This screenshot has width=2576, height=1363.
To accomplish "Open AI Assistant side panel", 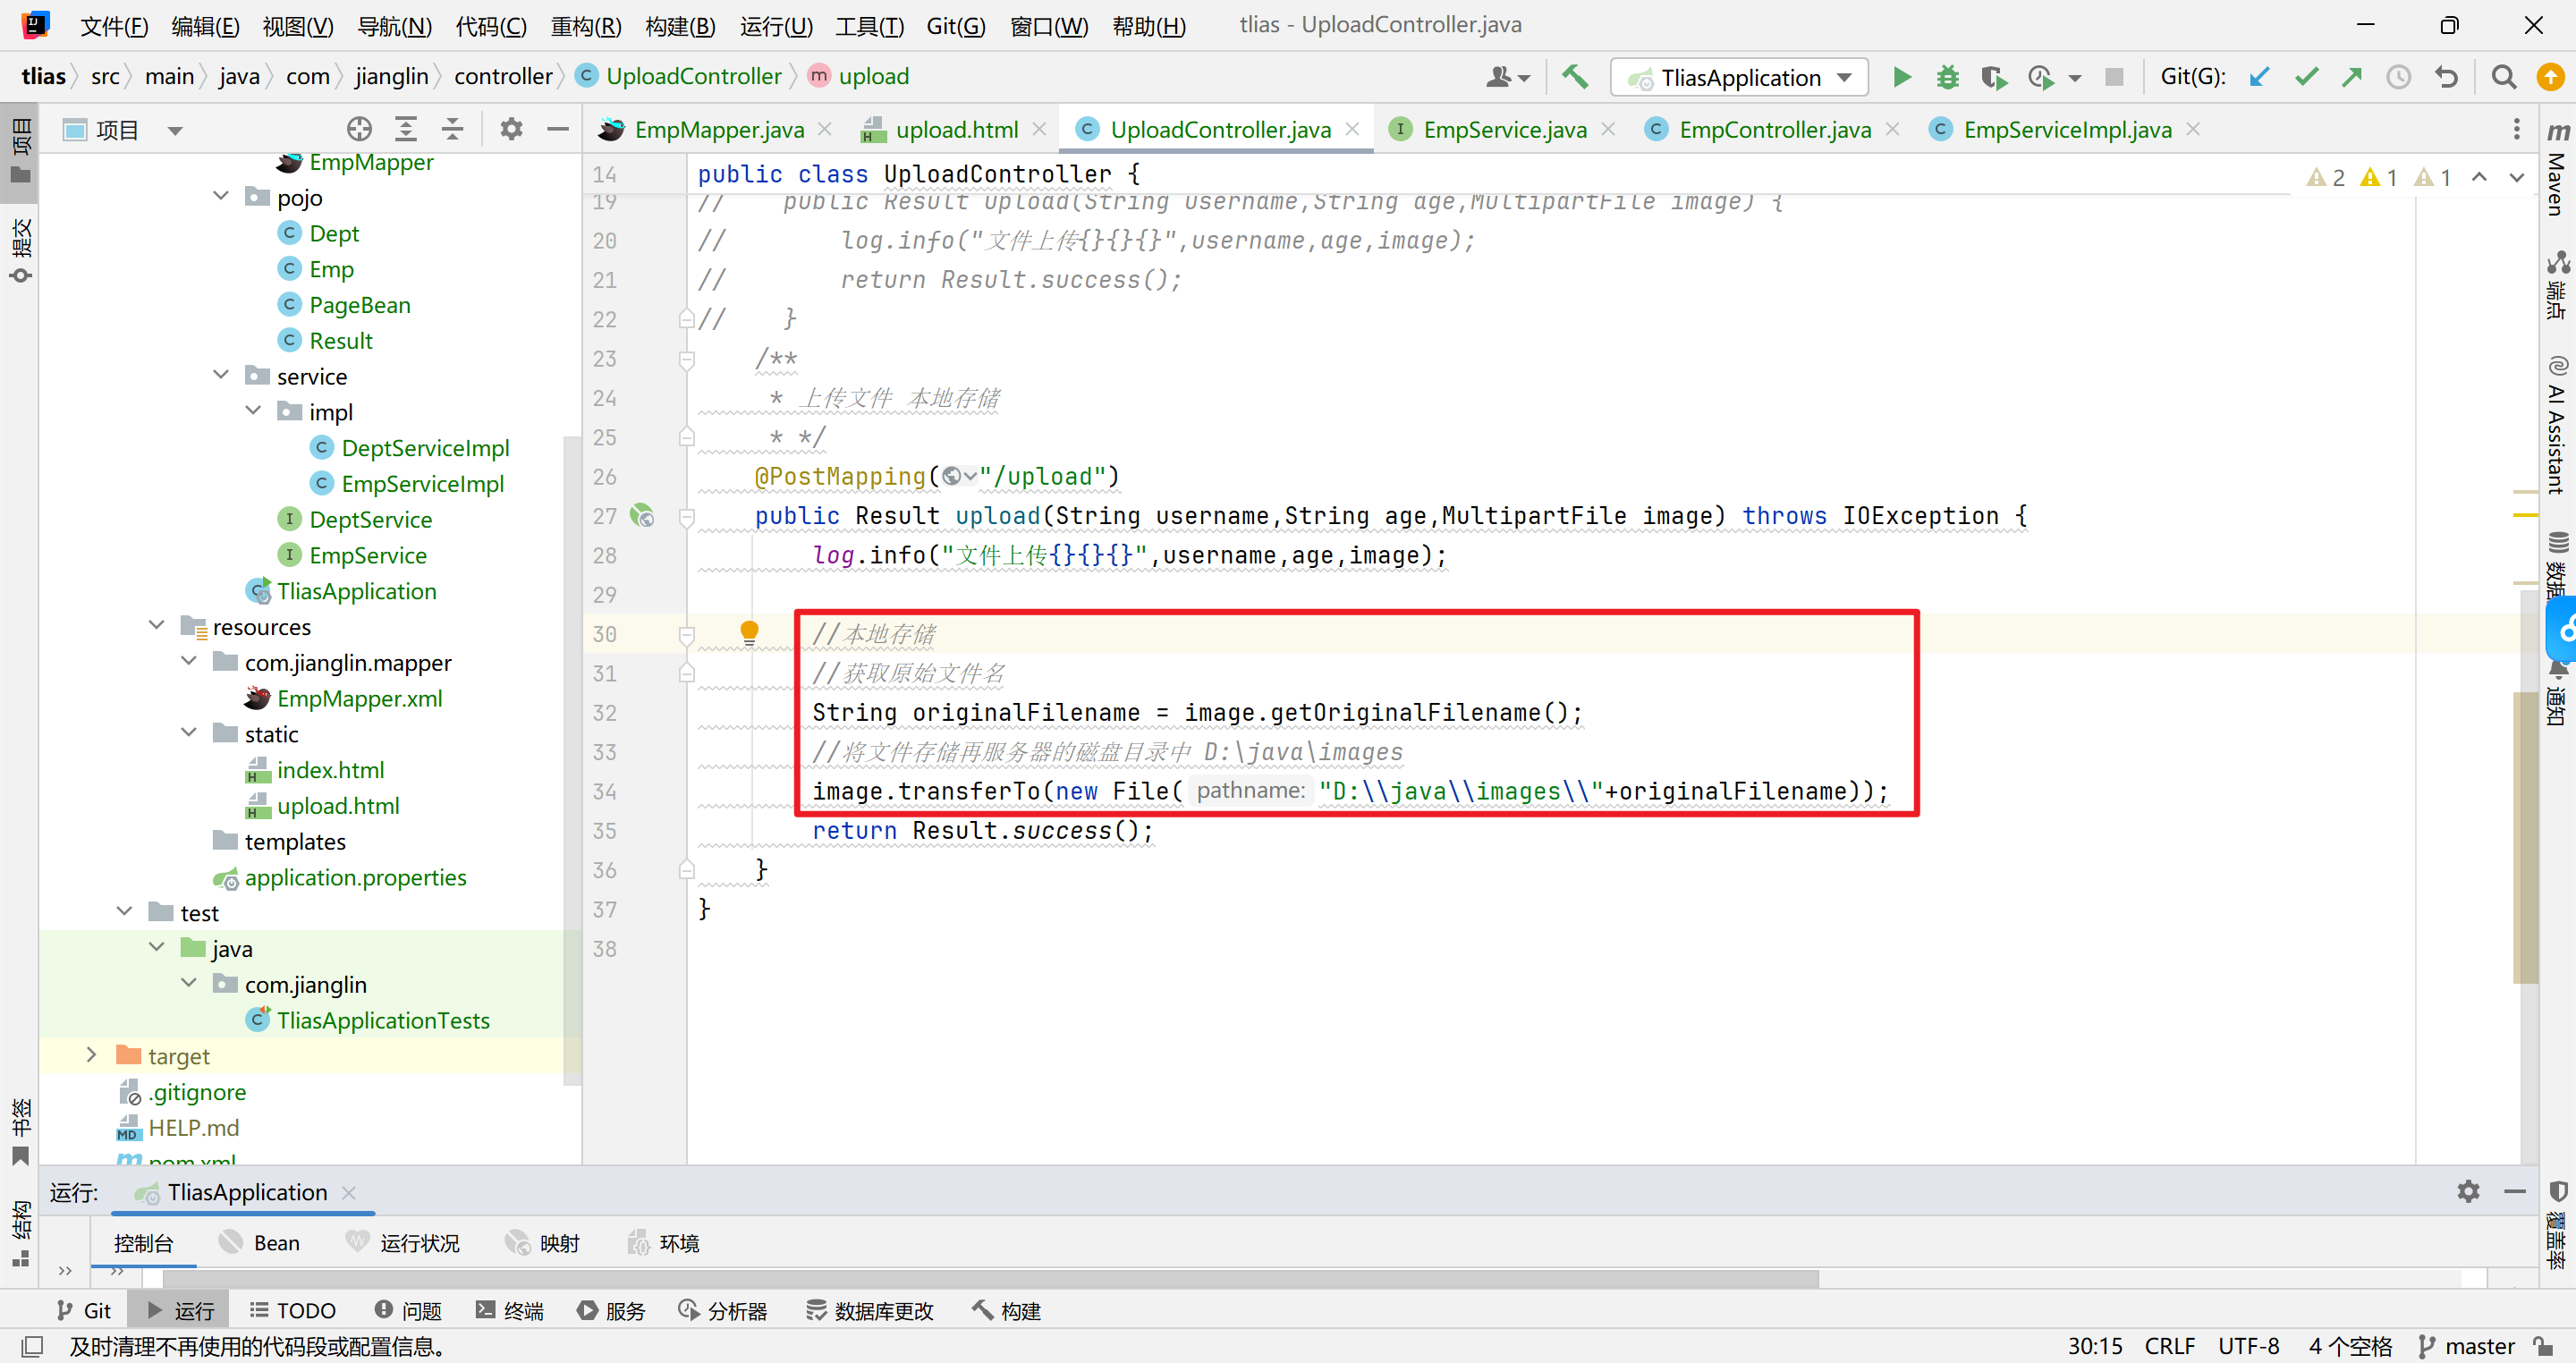I will pos(2557,425).
